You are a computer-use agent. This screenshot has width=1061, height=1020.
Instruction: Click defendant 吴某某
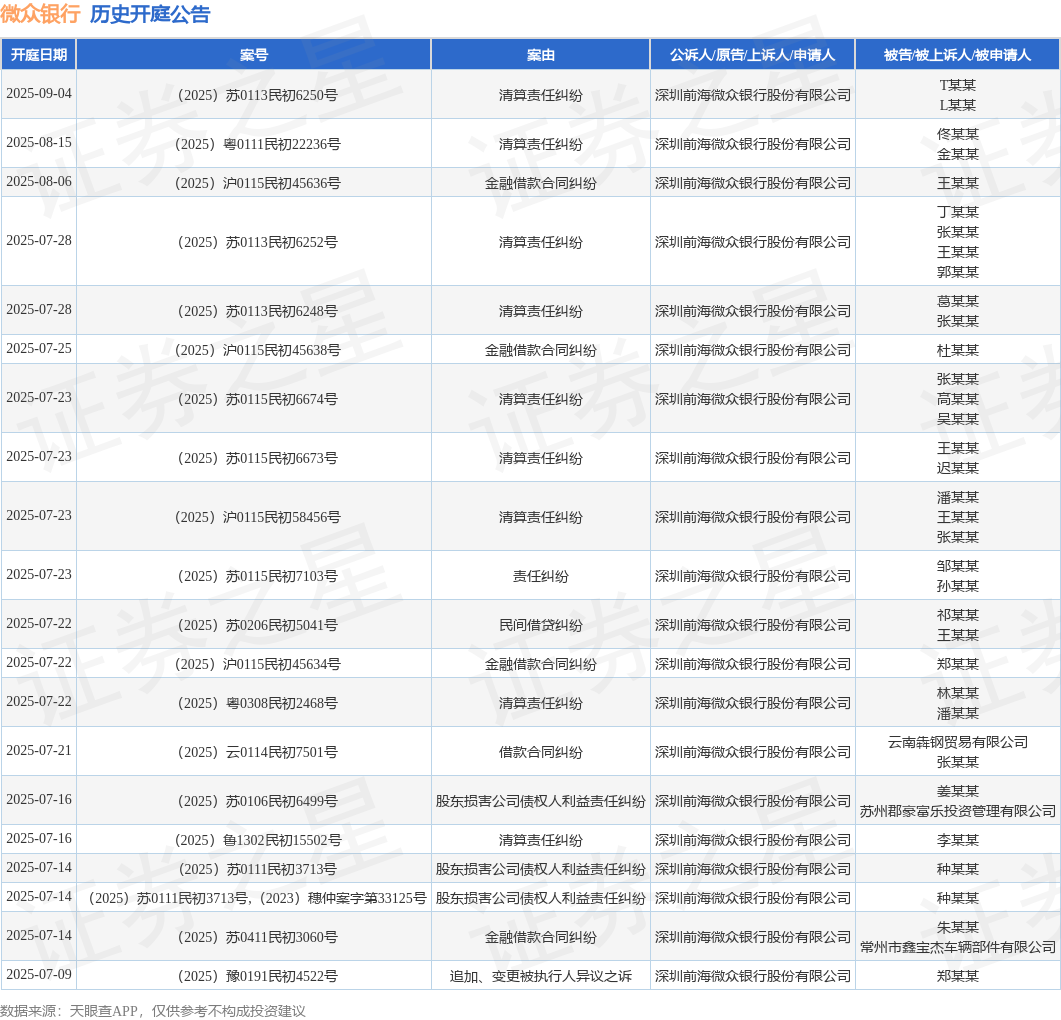coord(957,419)
